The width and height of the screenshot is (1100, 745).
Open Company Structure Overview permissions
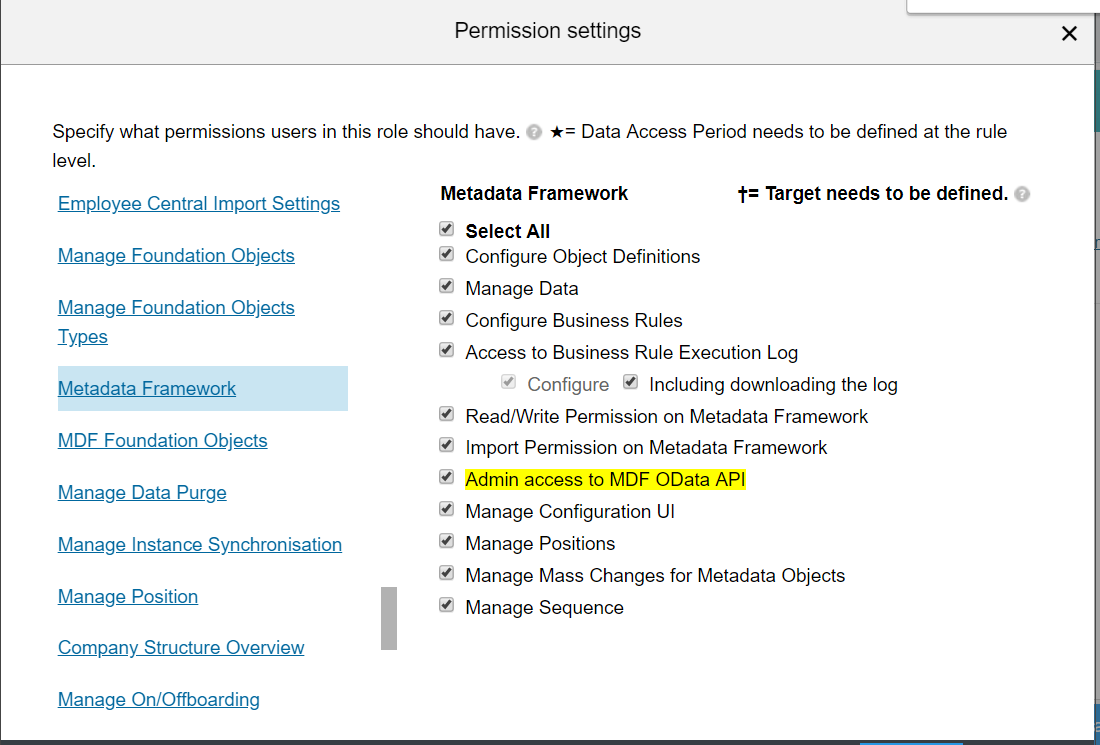[181, 647]
